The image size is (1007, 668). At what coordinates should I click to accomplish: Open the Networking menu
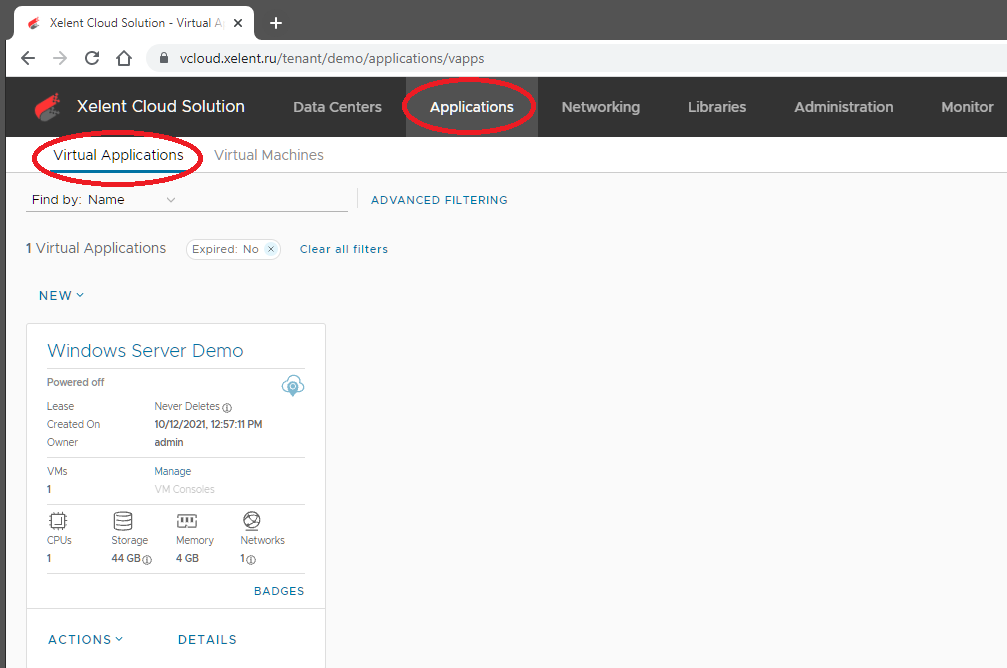point(600,107)
